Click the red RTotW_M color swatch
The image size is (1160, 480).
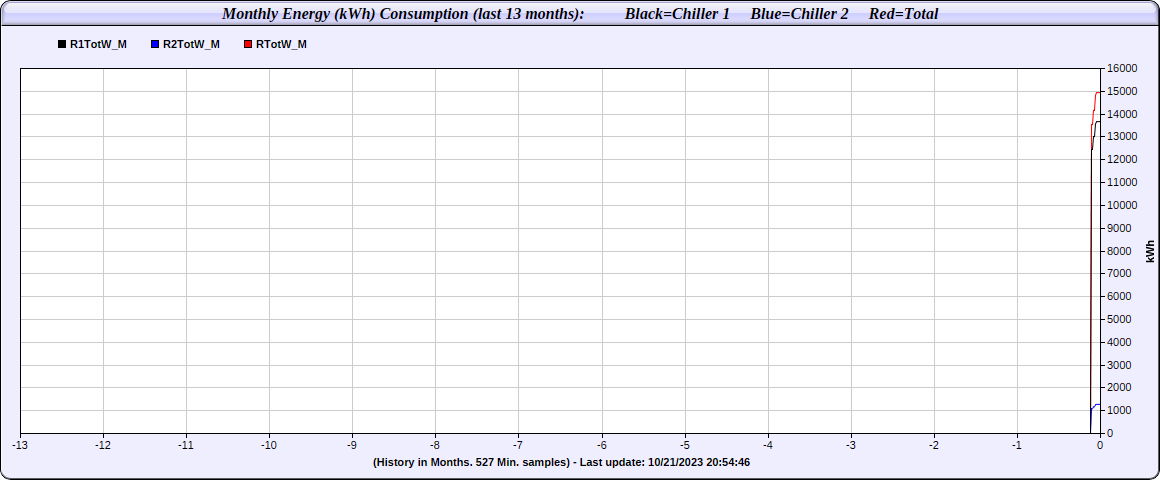pyautogui.click(x=248, y=44)
